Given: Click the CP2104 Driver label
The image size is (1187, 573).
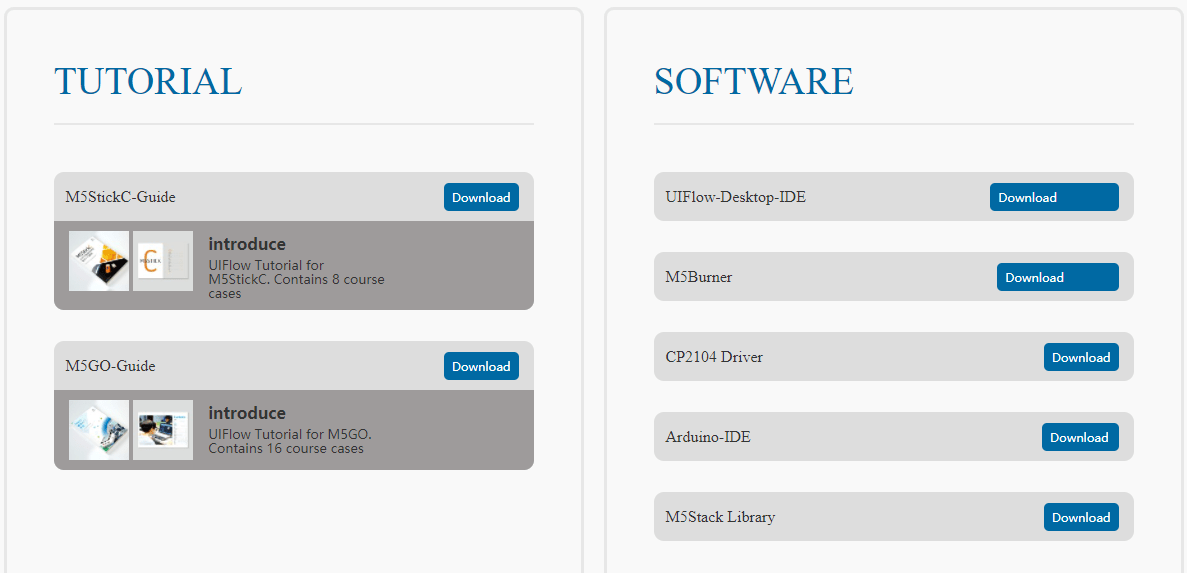Looking at the screenshot, I should (714, 357).
